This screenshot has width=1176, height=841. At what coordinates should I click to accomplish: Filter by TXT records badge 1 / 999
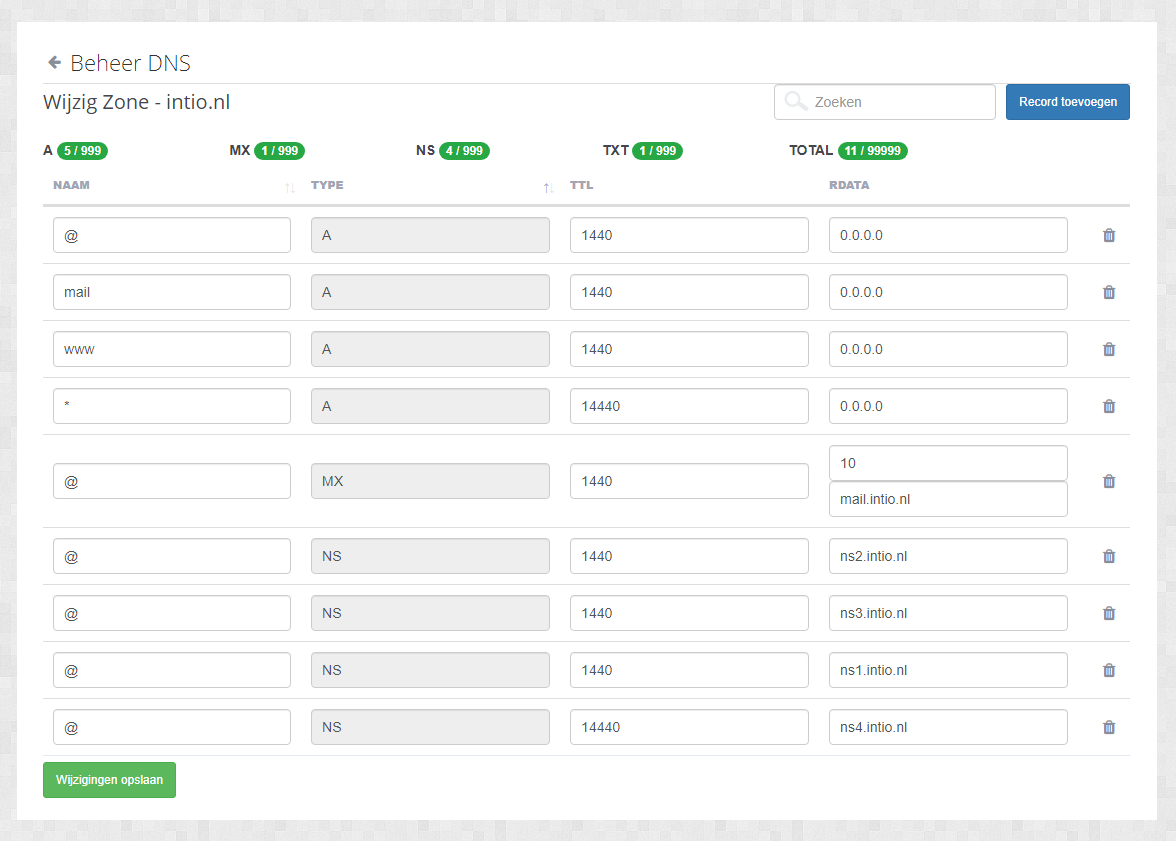[x=658, y=151]
